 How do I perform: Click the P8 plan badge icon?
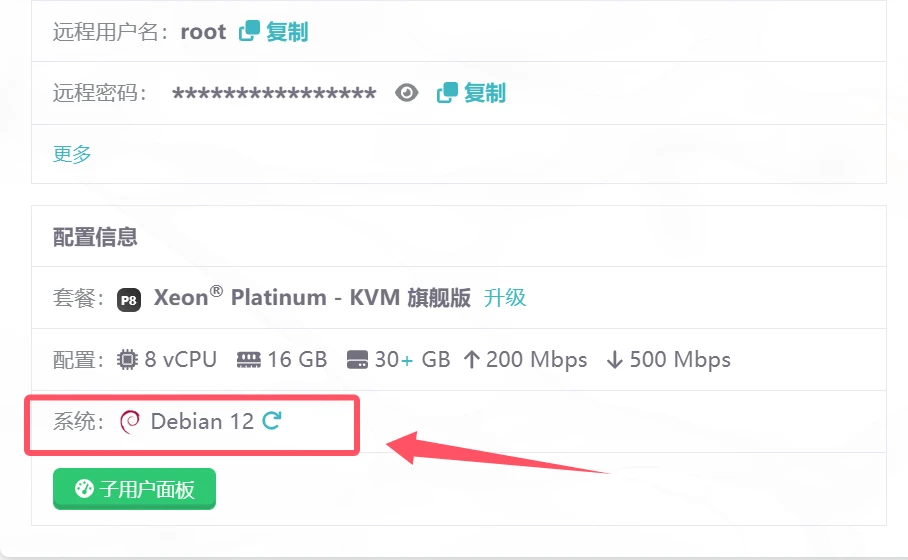[129, 299]
